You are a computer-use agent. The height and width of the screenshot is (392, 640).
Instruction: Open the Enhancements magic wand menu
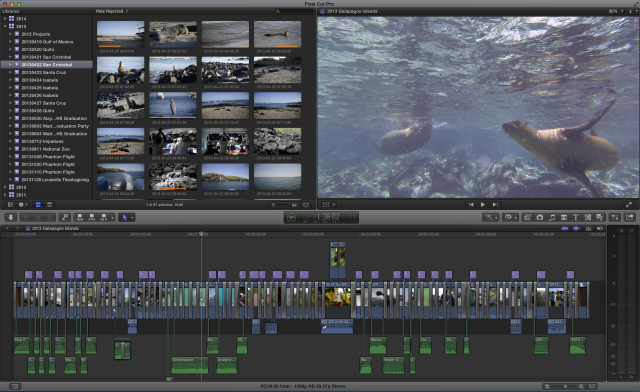click(490, 217)
